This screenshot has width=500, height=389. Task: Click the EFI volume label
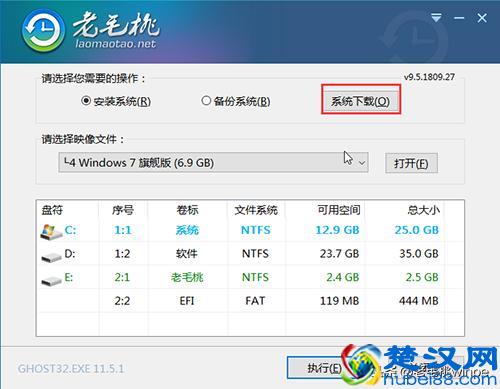point(187,301)
